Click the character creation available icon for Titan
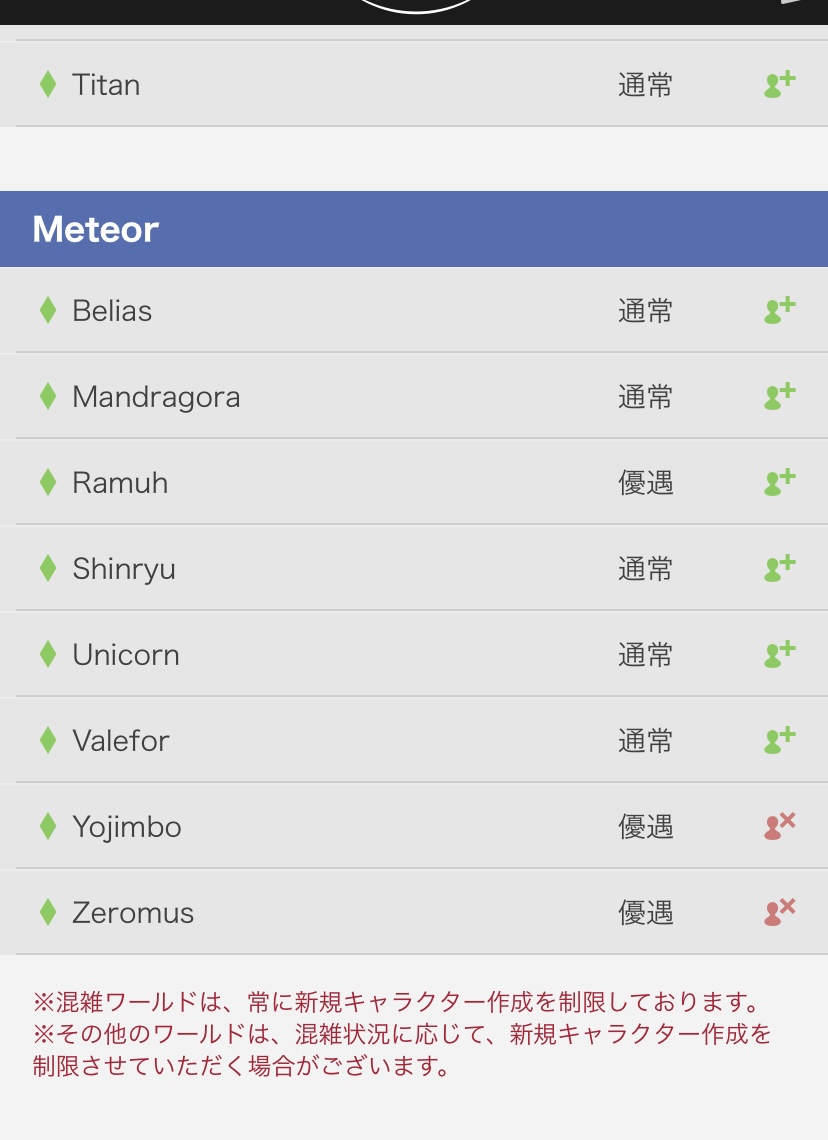The width and height of the screenshot is (828, 1140). click(x=779, y=84)
